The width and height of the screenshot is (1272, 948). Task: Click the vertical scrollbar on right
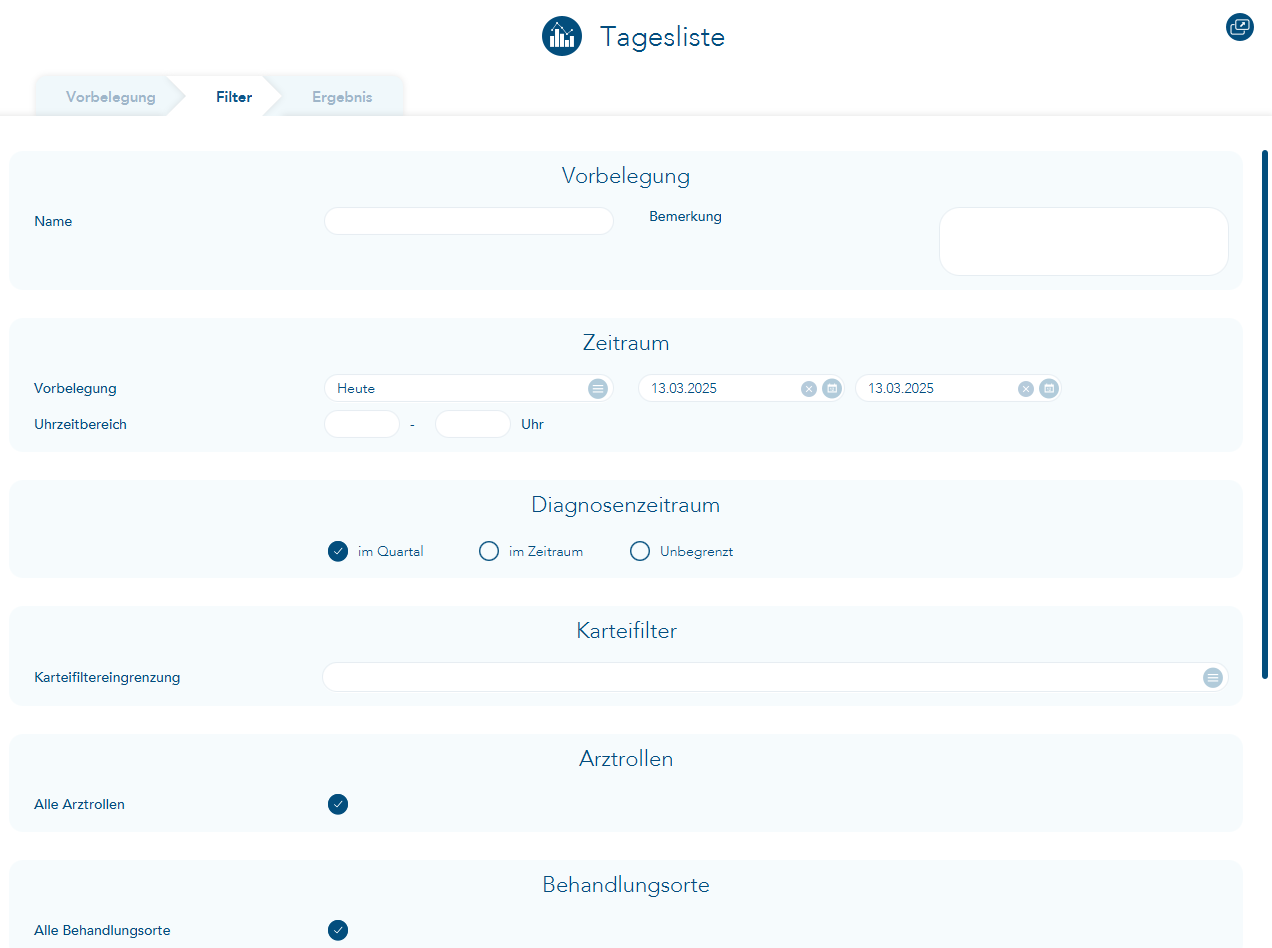[1265, 414]
